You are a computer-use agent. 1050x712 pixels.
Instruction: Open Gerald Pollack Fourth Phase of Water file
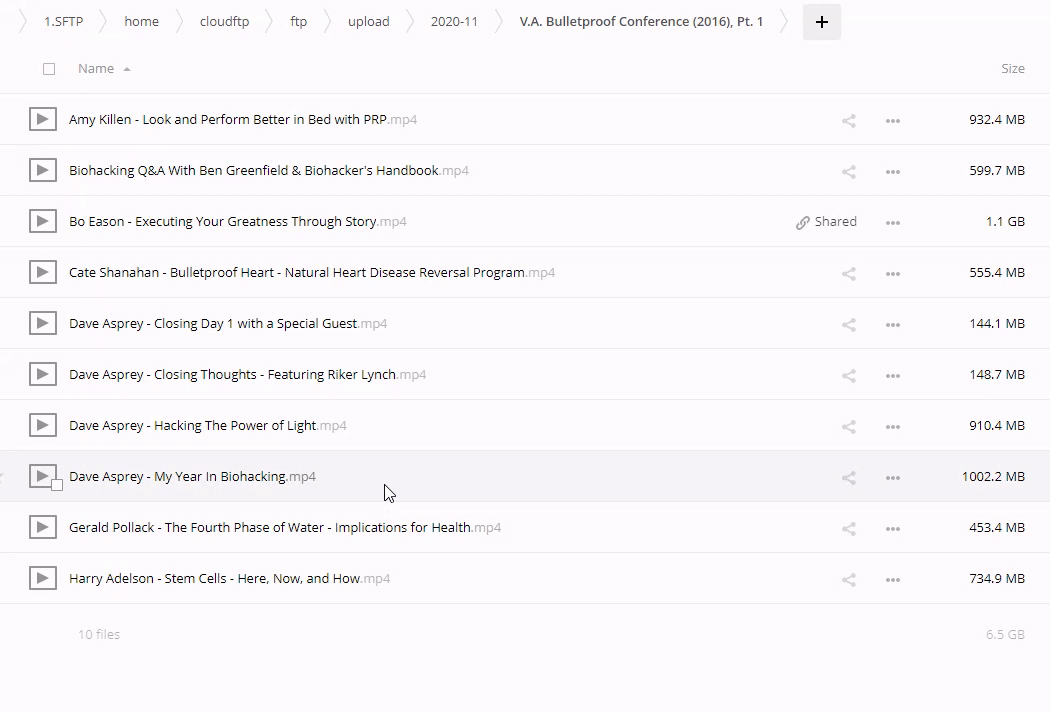coord(270,528)
